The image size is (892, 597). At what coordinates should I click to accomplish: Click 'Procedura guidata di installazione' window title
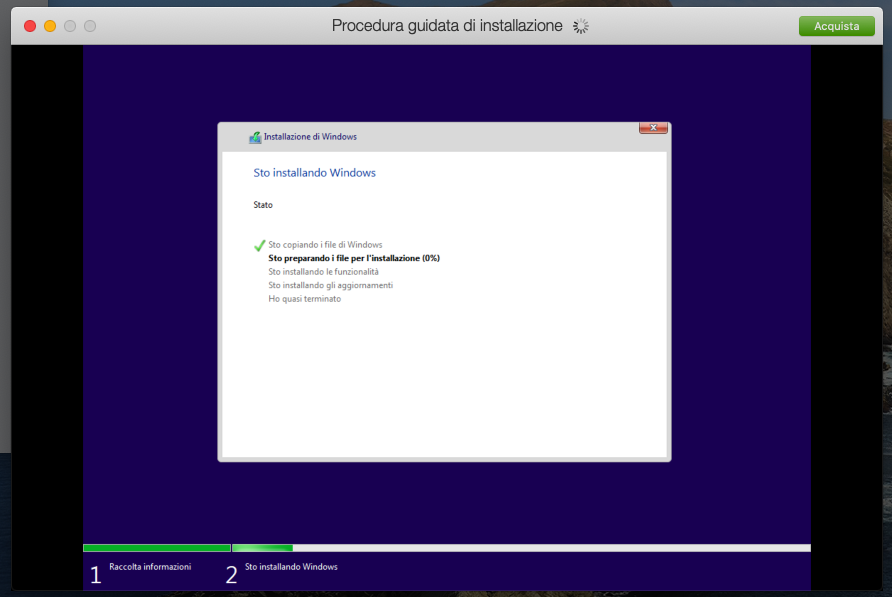447,26
